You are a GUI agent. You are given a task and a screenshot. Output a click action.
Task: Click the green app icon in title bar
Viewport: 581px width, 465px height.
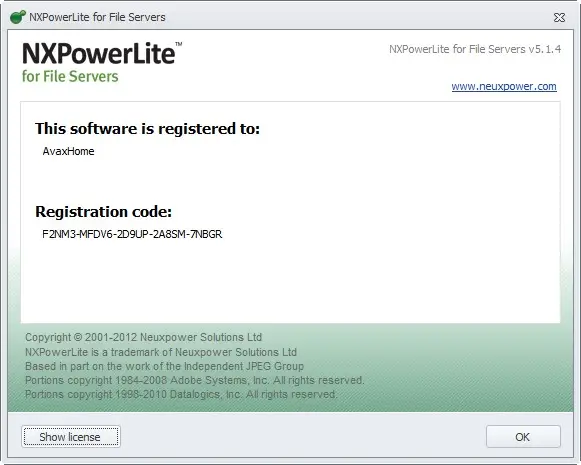click(x=17, y=17)
